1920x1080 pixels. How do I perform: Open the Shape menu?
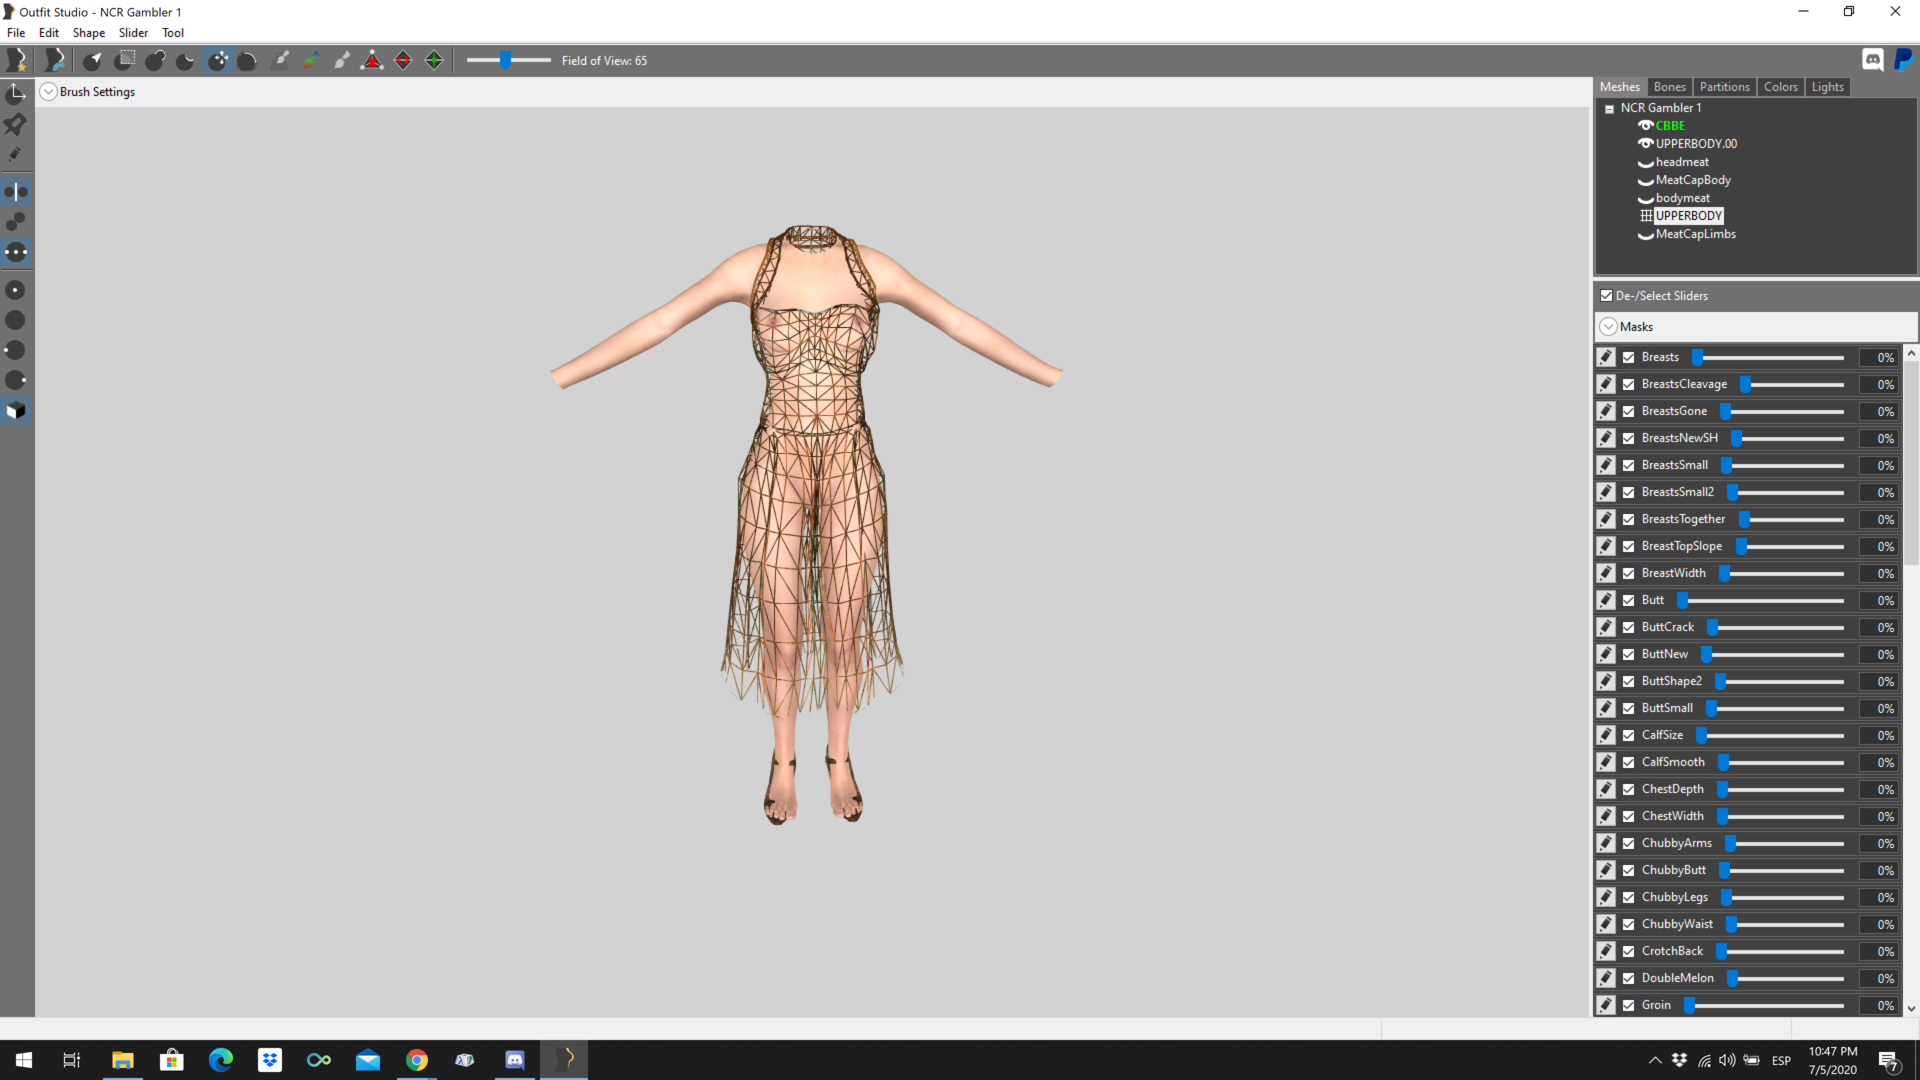(89, 33)
